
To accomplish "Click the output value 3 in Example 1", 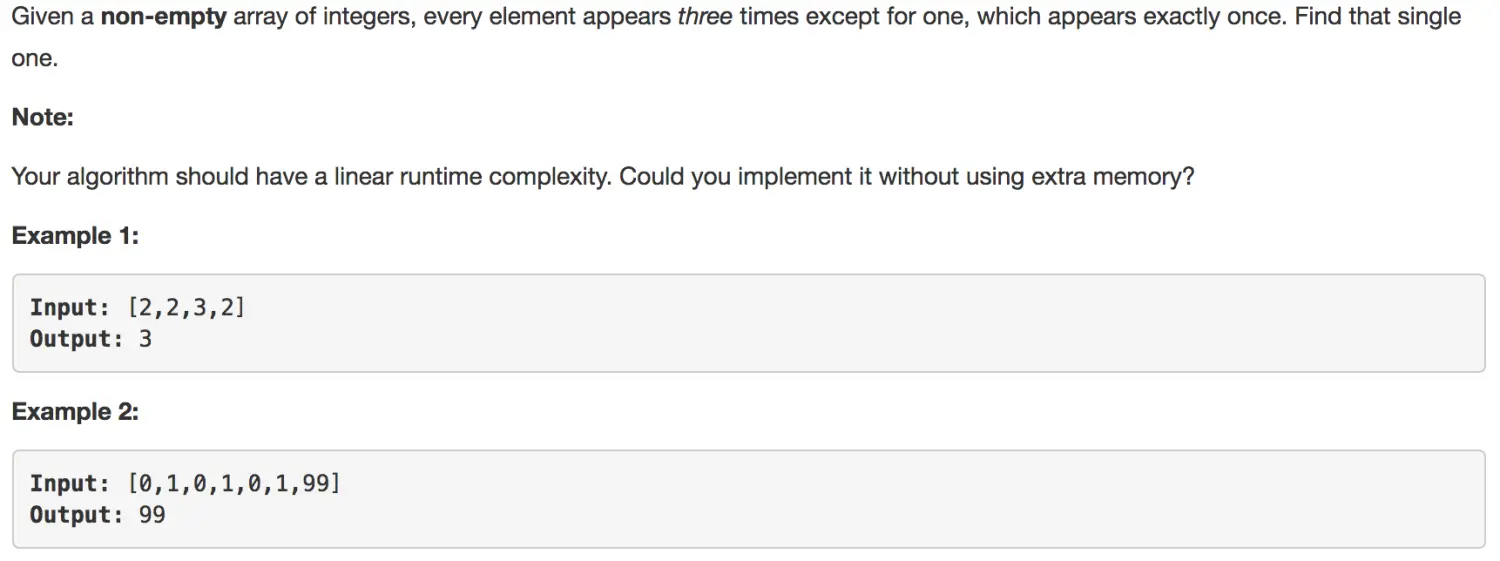I will pos(145,339).
